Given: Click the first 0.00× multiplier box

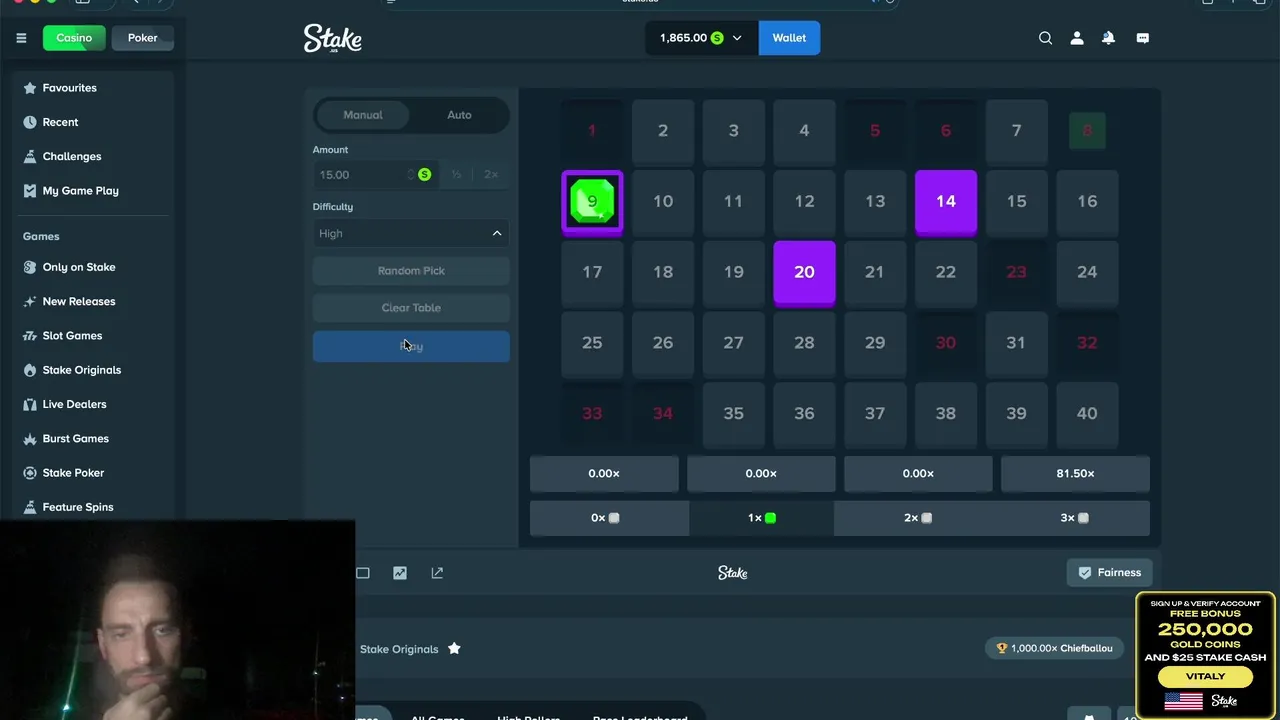Looking at the screenshot, I should click(x=604, y=474).
